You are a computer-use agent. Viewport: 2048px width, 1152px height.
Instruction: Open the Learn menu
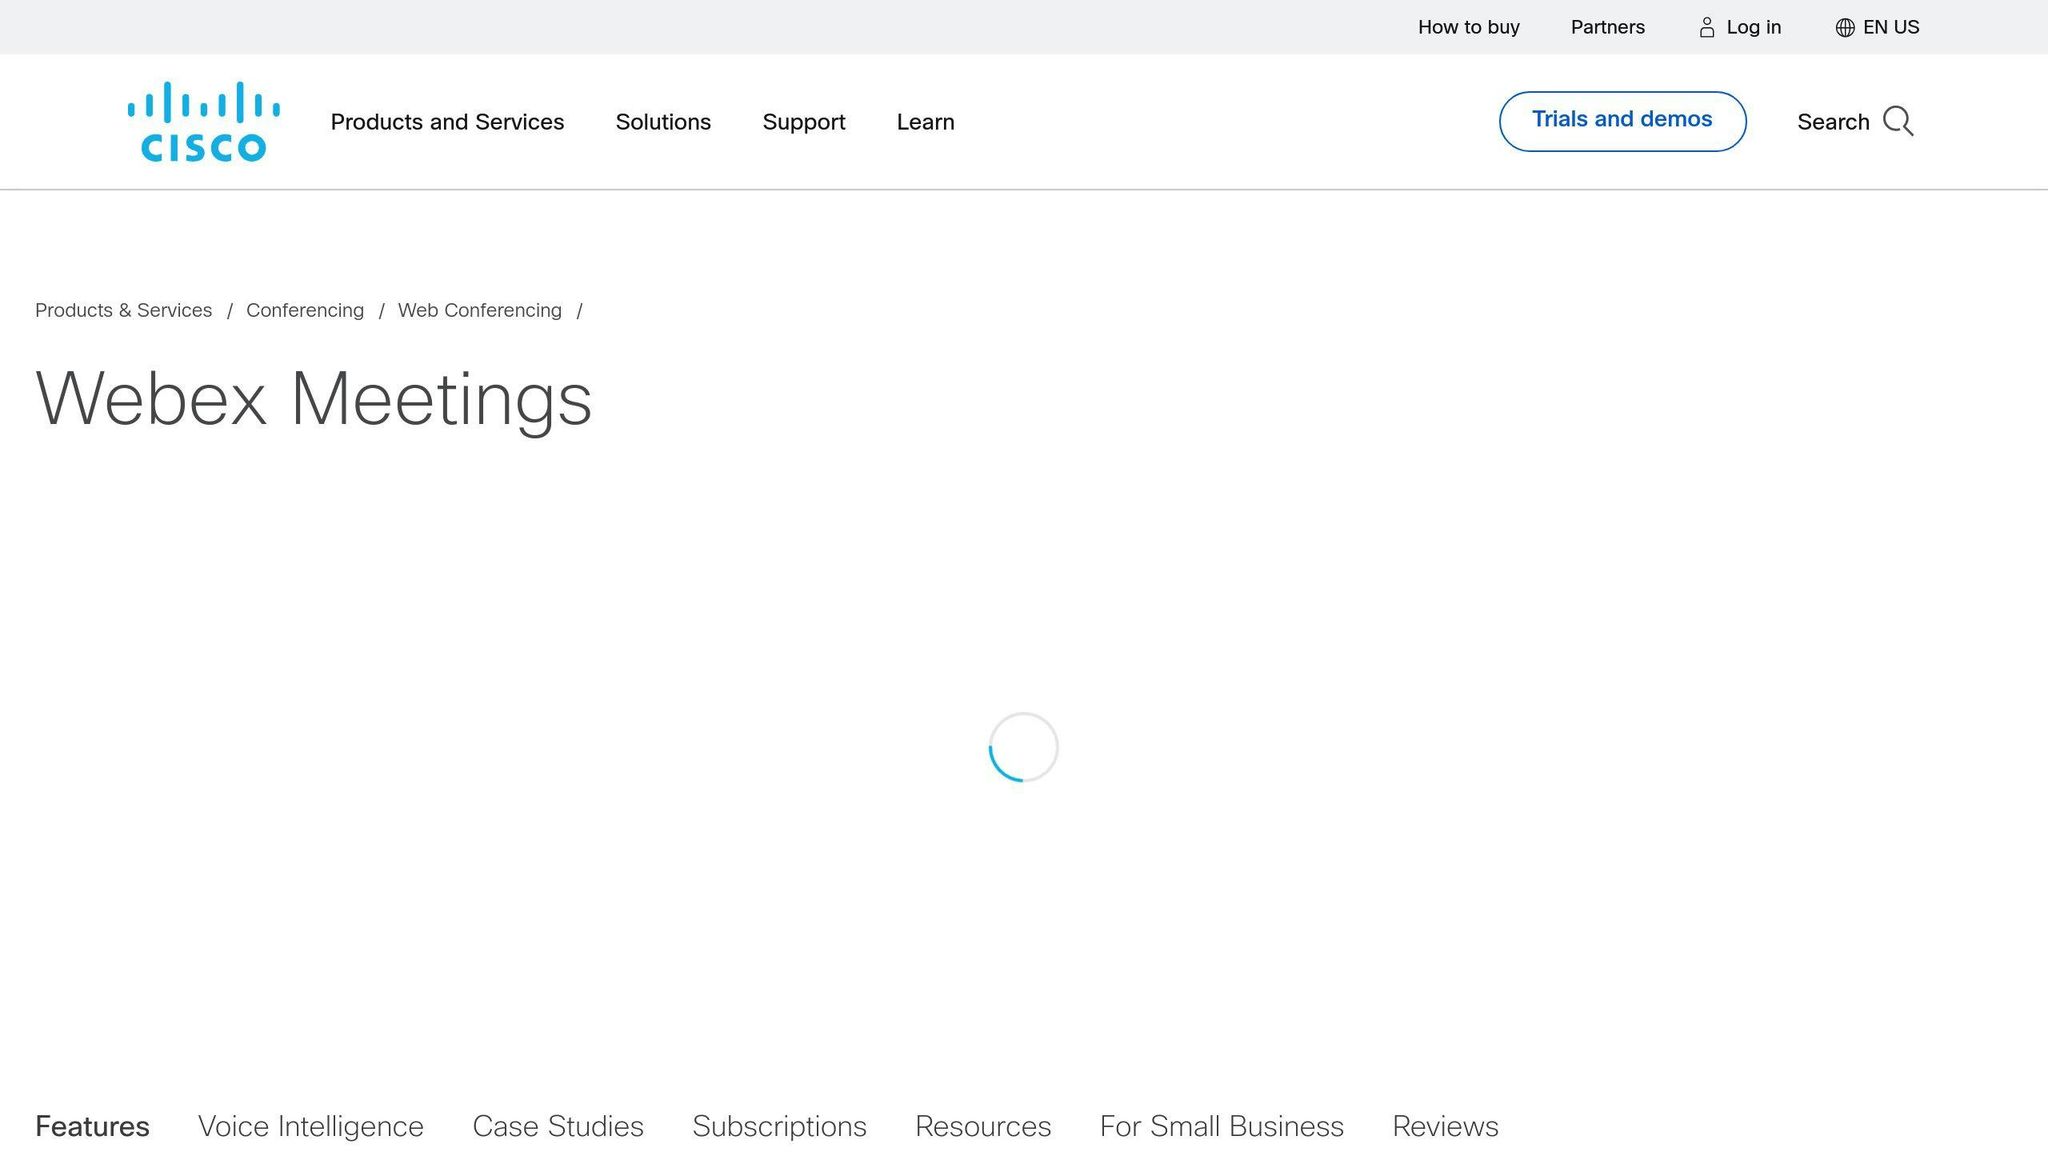pos(924,121)
